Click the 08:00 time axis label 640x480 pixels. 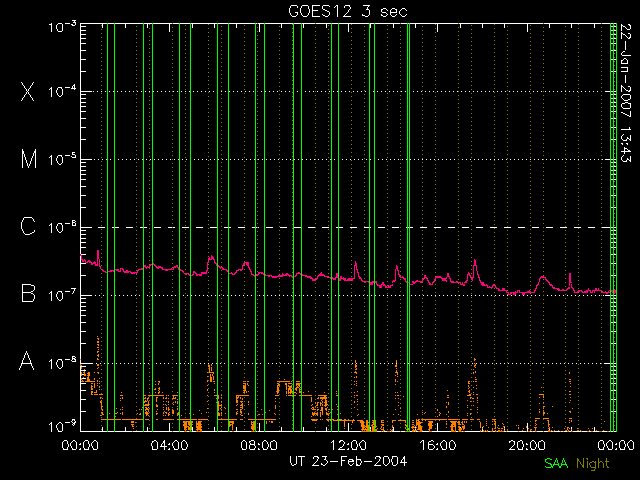click(259, 445)
